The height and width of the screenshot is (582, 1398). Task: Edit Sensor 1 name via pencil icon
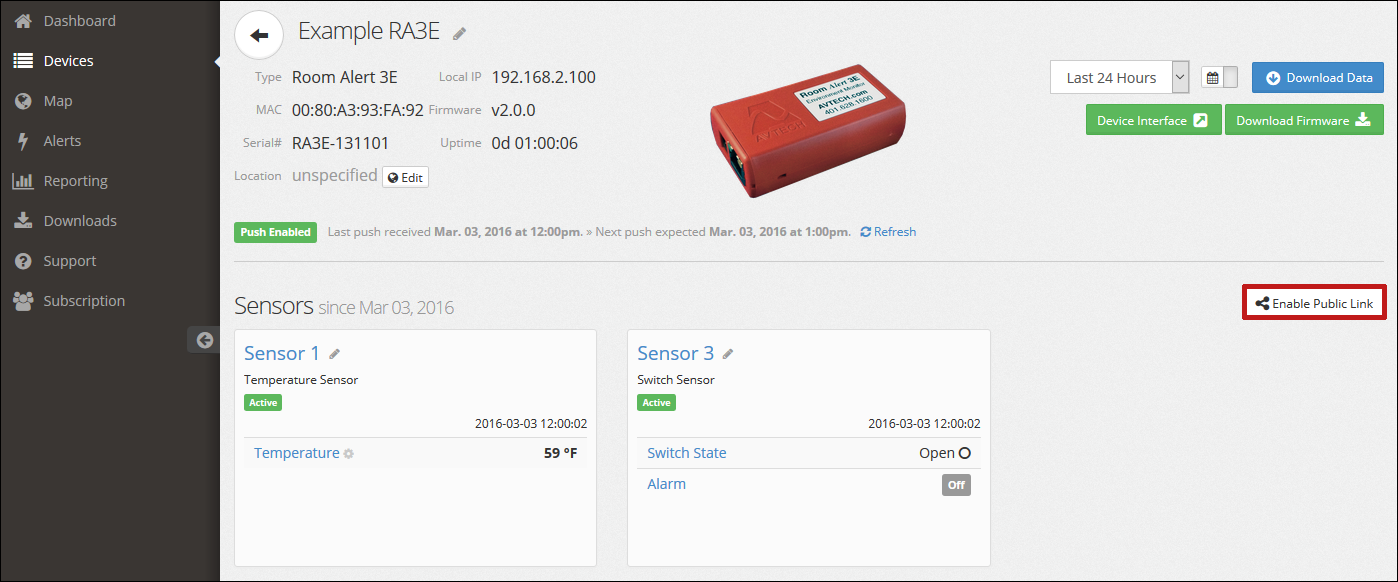[334, 352]
